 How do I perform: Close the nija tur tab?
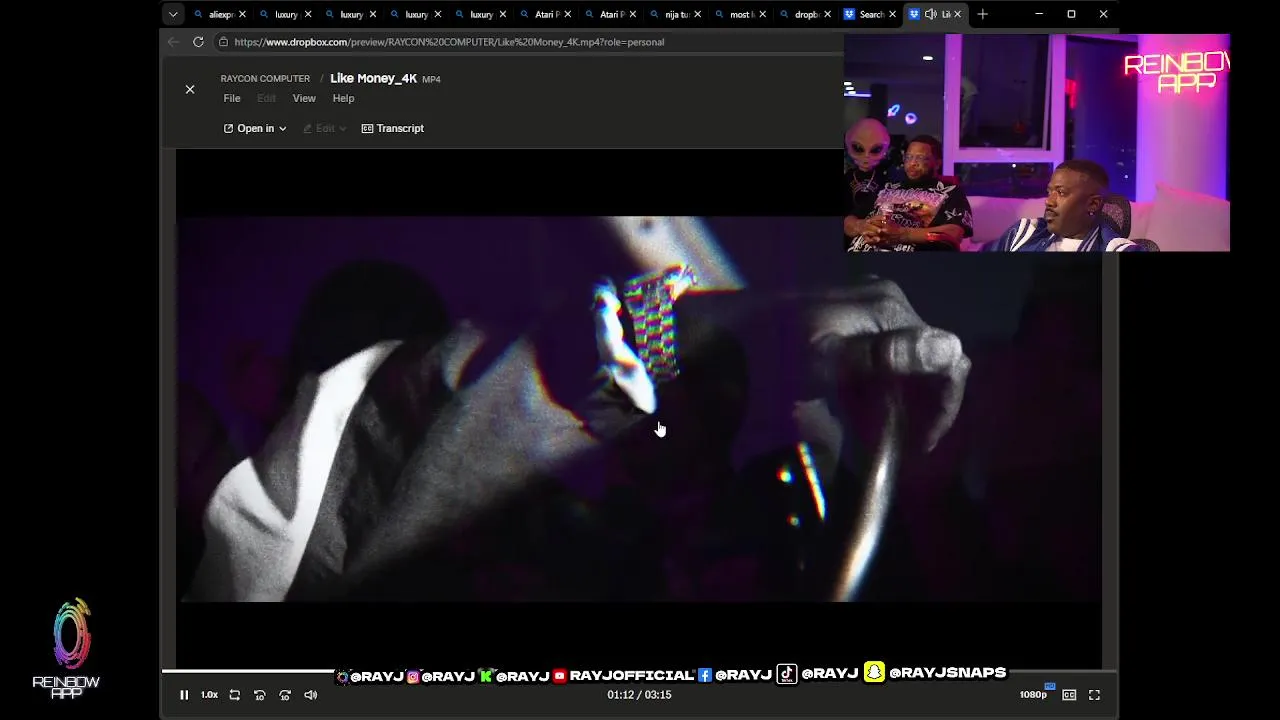click(x=697, y=14)
